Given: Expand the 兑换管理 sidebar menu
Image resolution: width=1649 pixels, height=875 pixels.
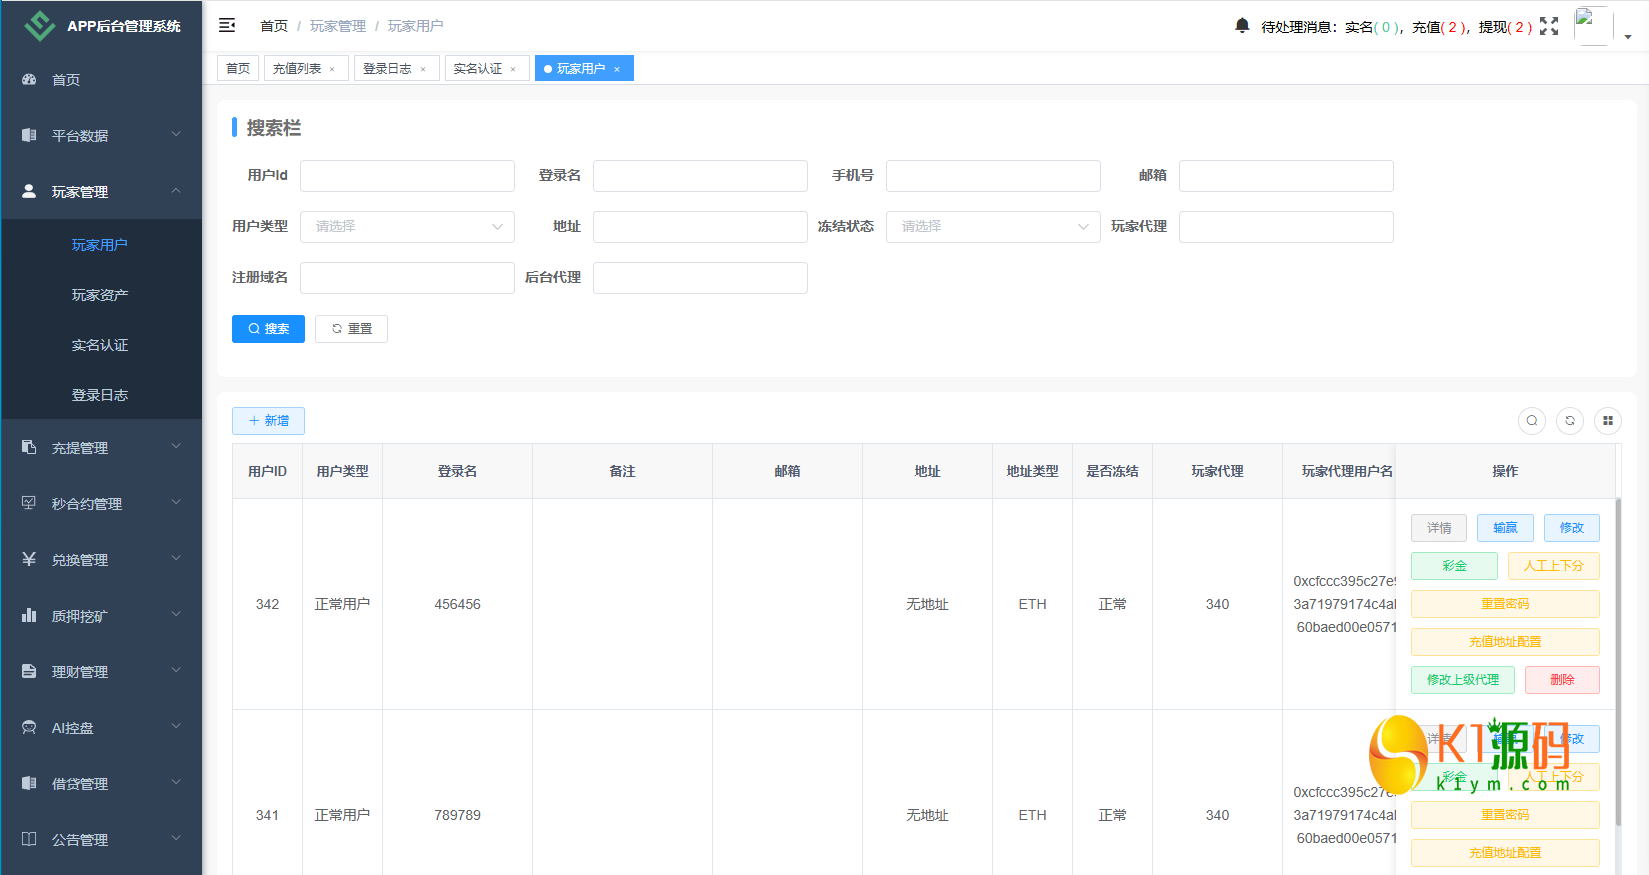Looking at the screenshot, I should tap(101, 560).
